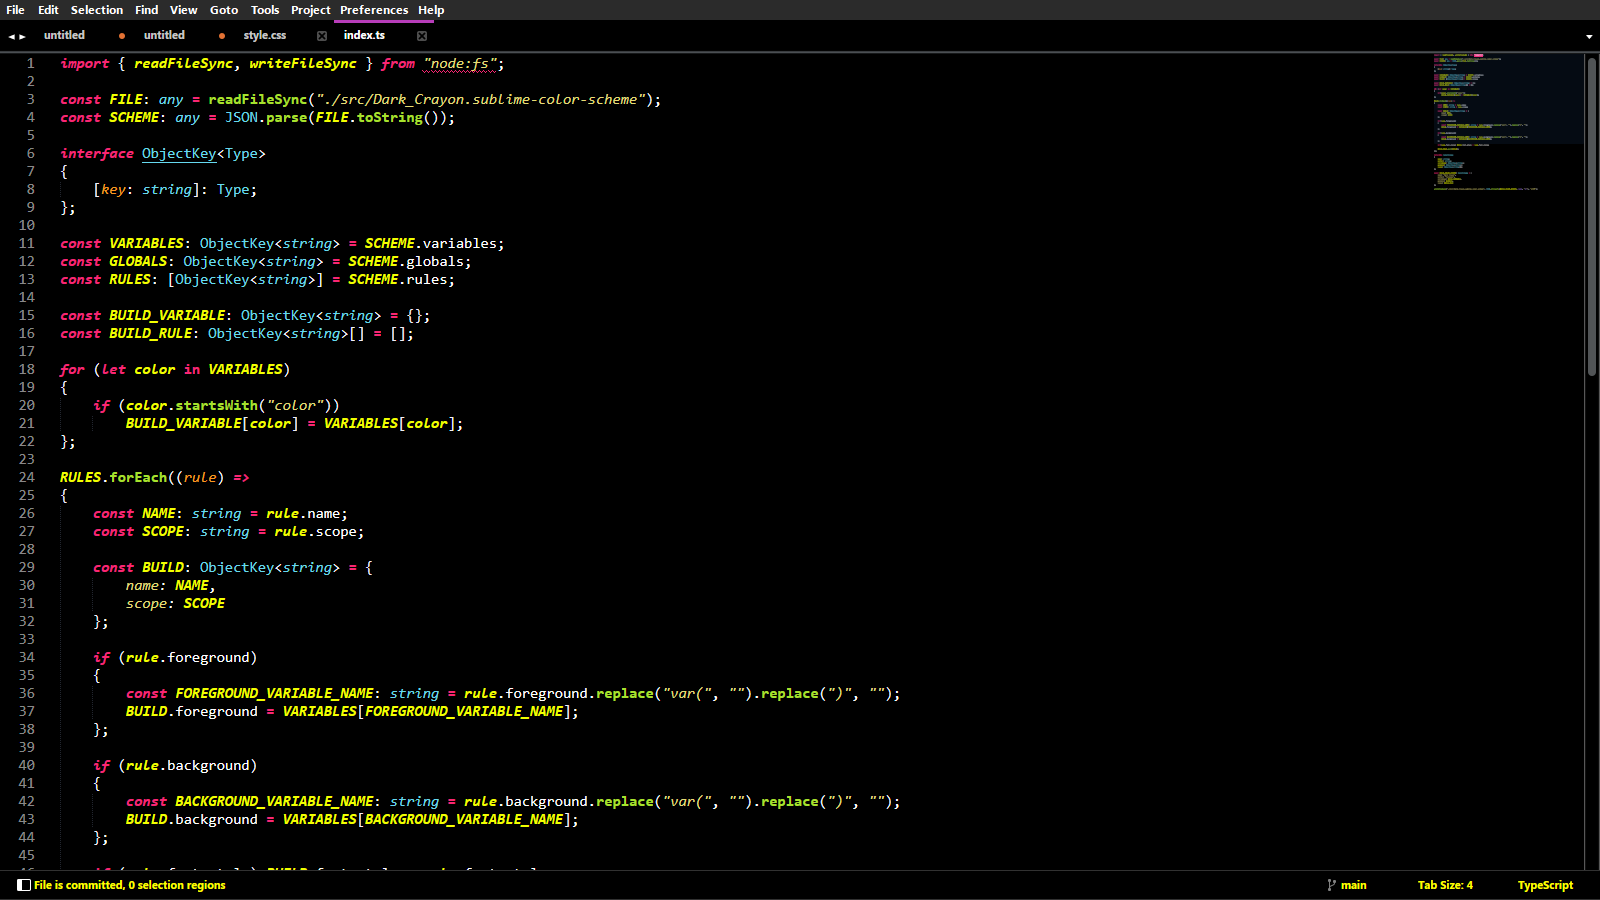
Task: Open the Find menu
Action: click(x=147, y=10)
